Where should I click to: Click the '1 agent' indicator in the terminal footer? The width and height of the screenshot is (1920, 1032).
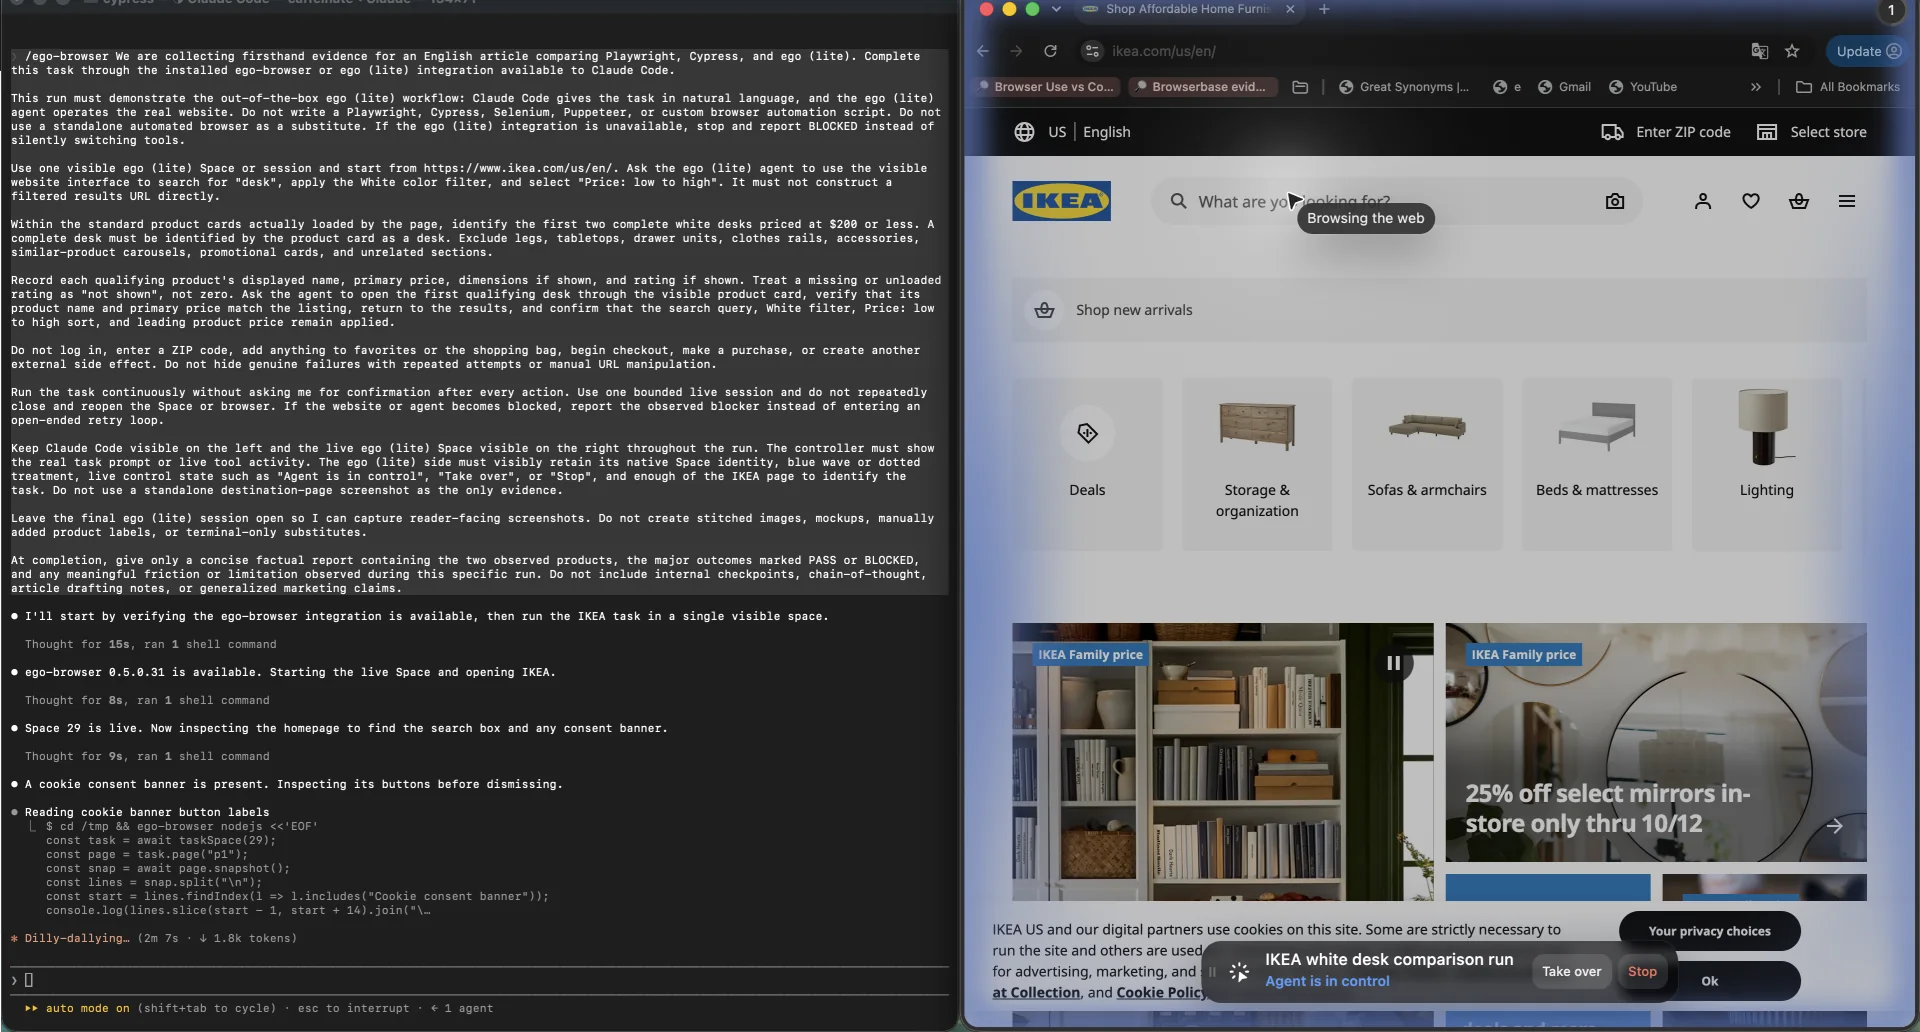(462, 1008)
